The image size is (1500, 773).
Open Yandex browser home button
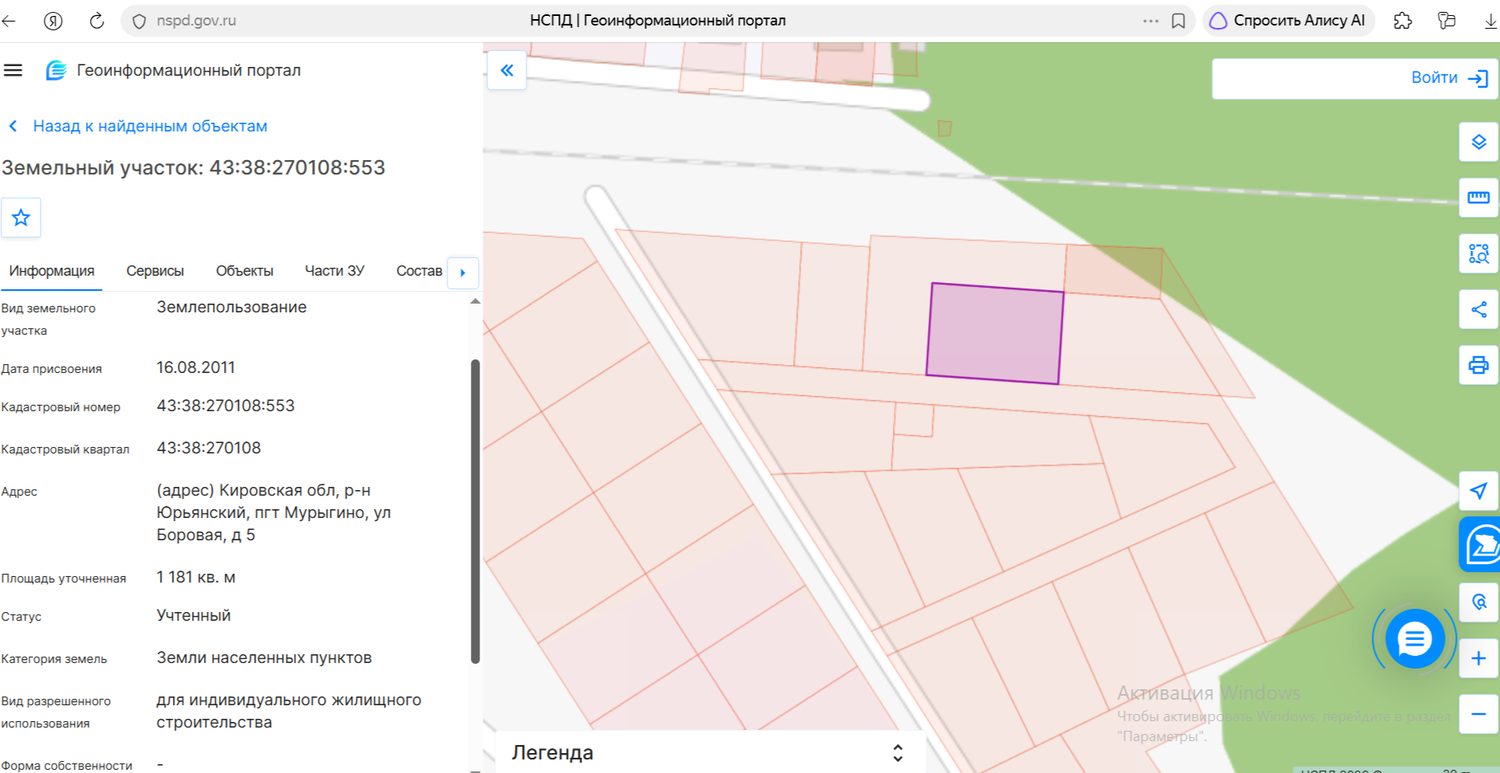(53, 20)
